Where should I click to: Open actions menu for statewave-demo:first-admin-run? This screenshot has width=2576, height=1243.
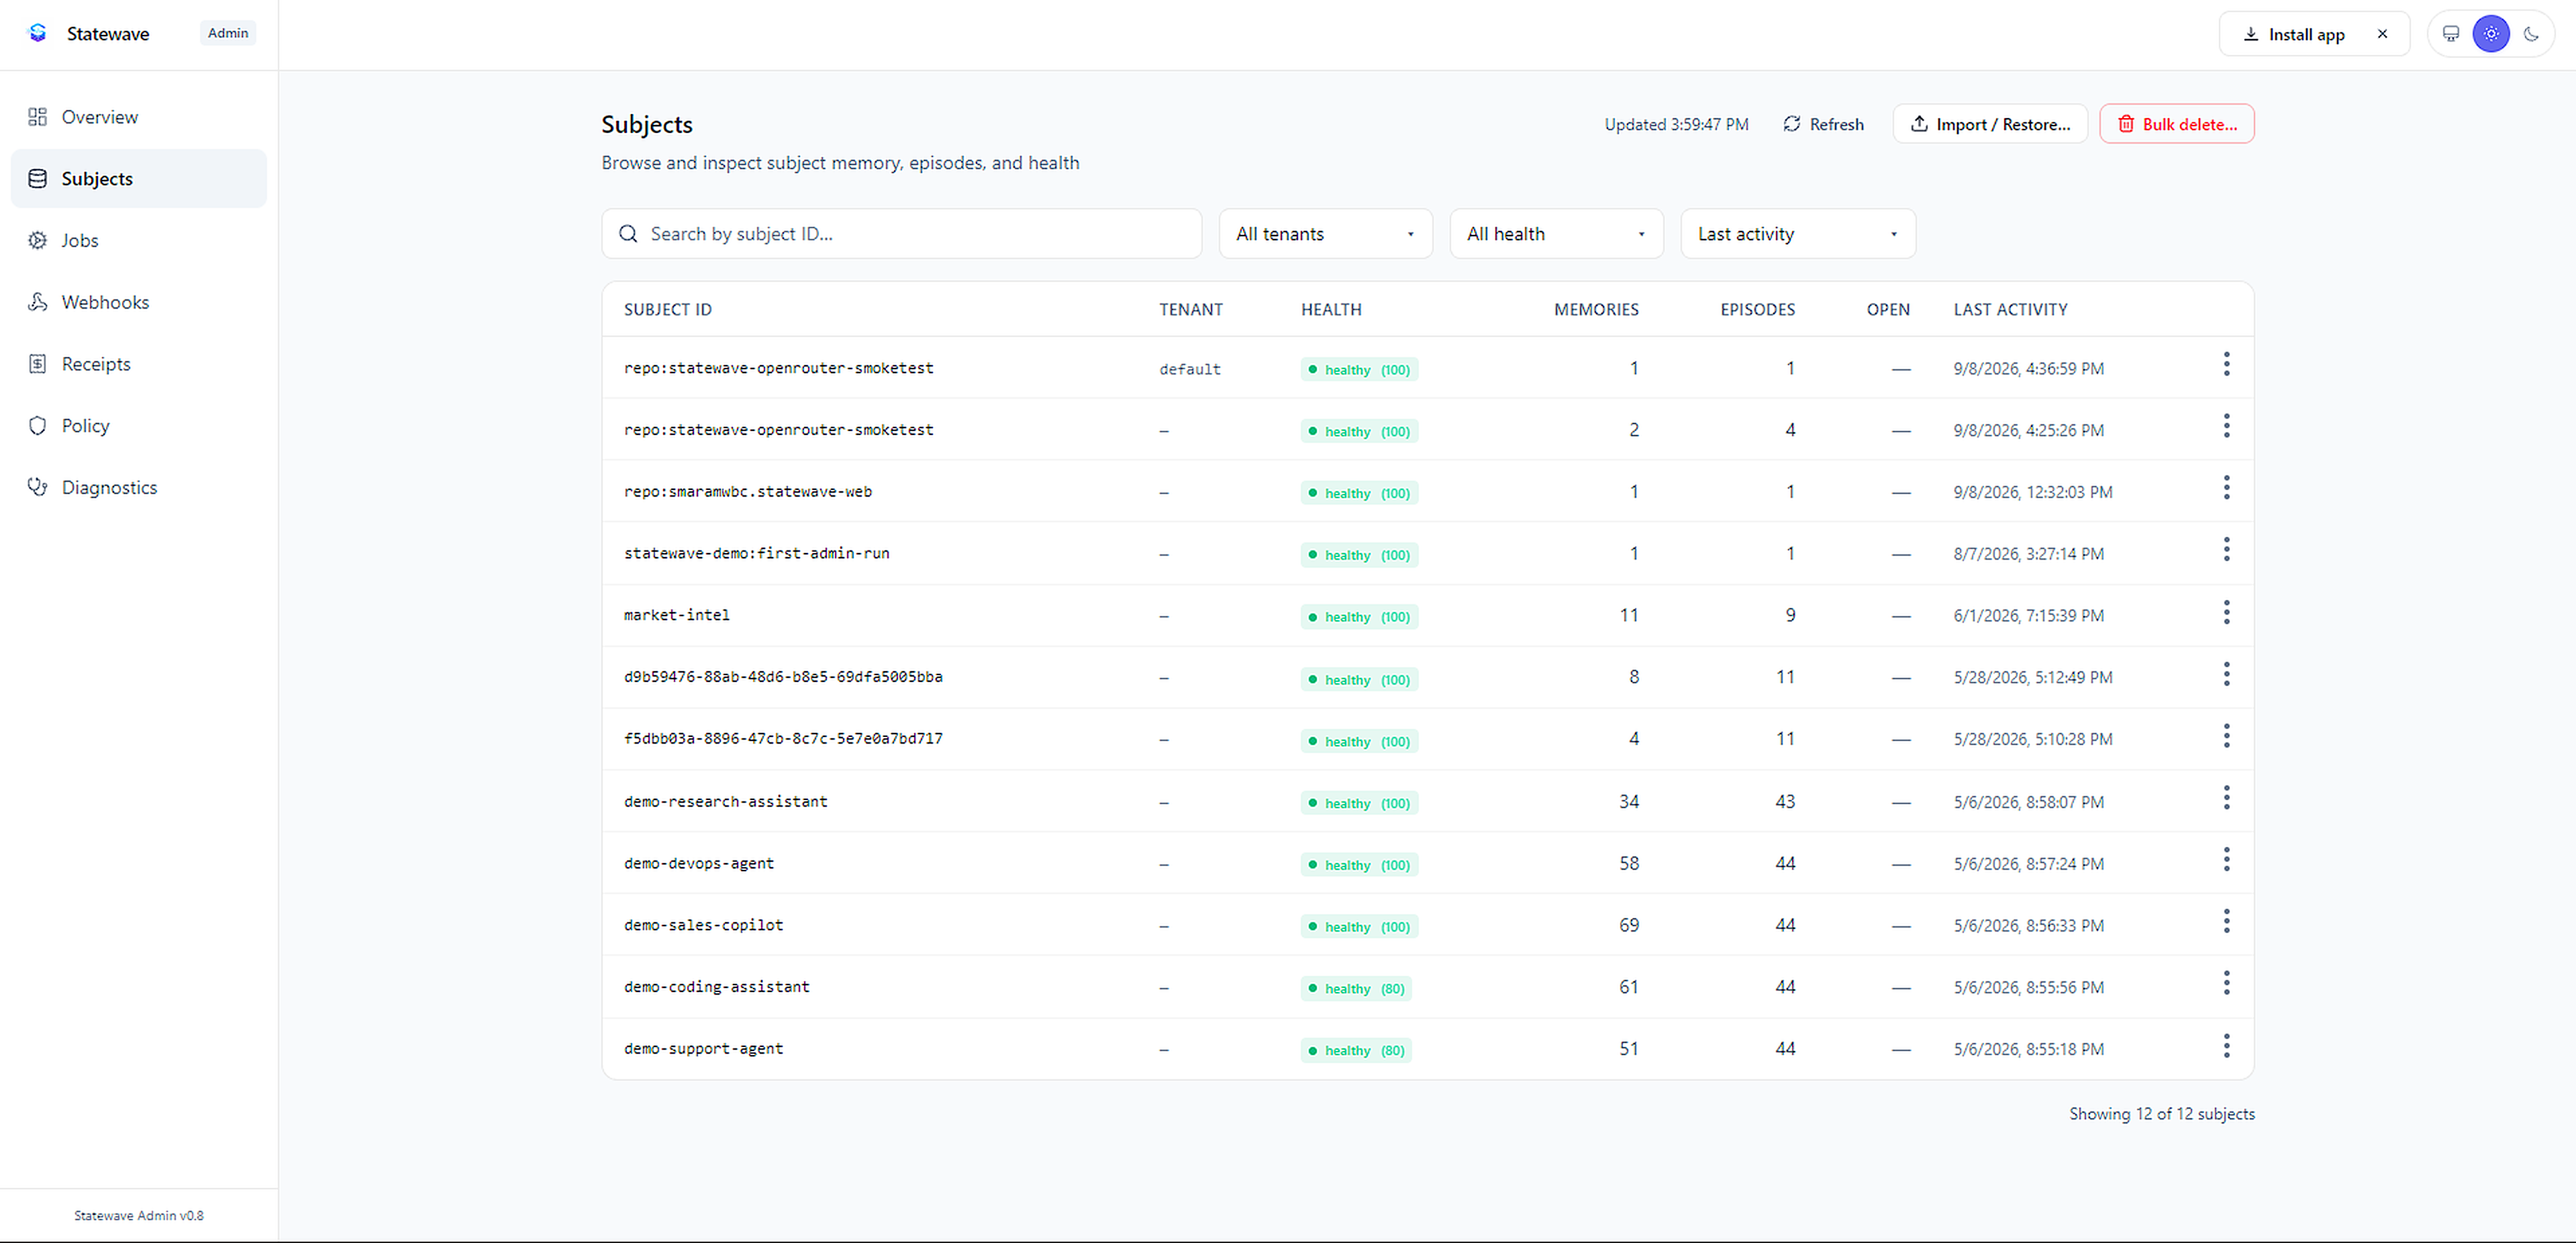pos(2227,550)
